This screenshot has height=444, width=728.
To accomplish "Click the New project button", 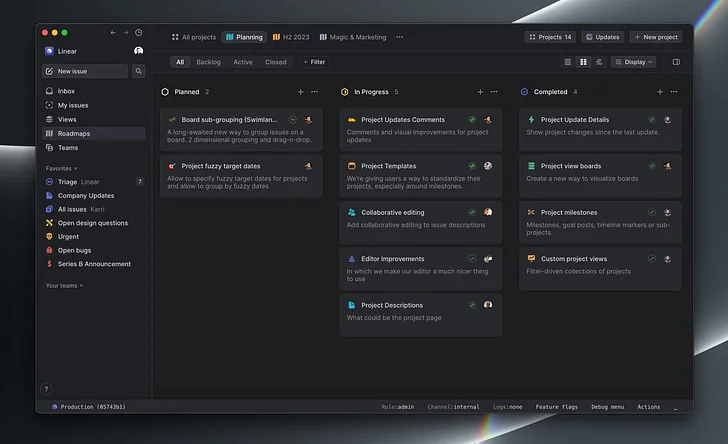I will pos(656,37).
